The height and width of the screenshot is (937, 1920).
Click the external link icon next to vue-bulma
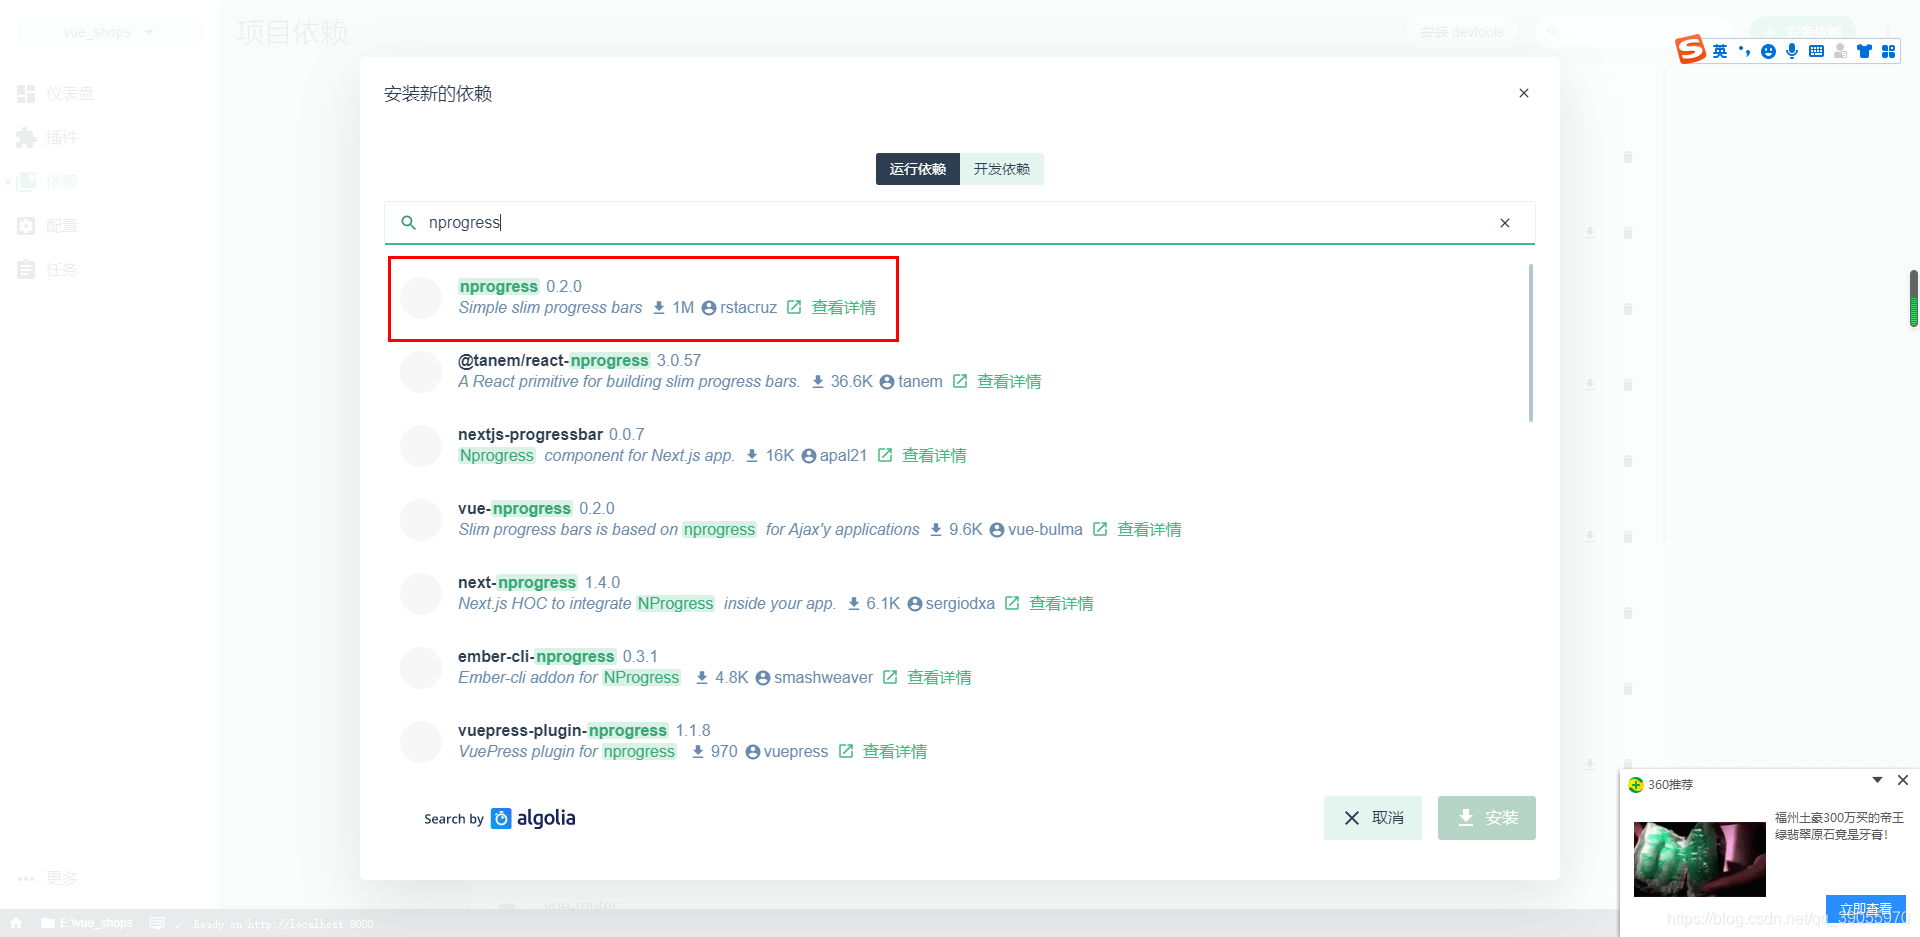(1100, 529)
